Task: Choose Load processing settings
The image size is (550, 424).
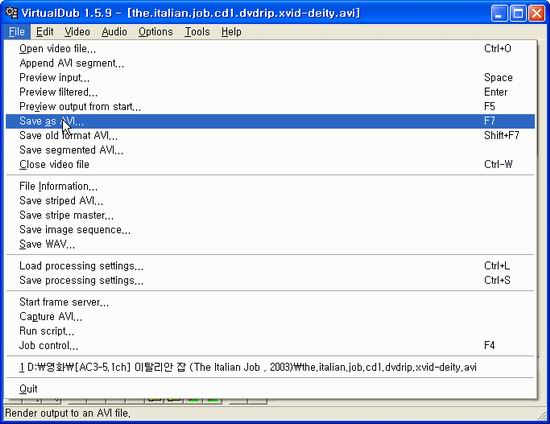Action: tap(270, 266)
